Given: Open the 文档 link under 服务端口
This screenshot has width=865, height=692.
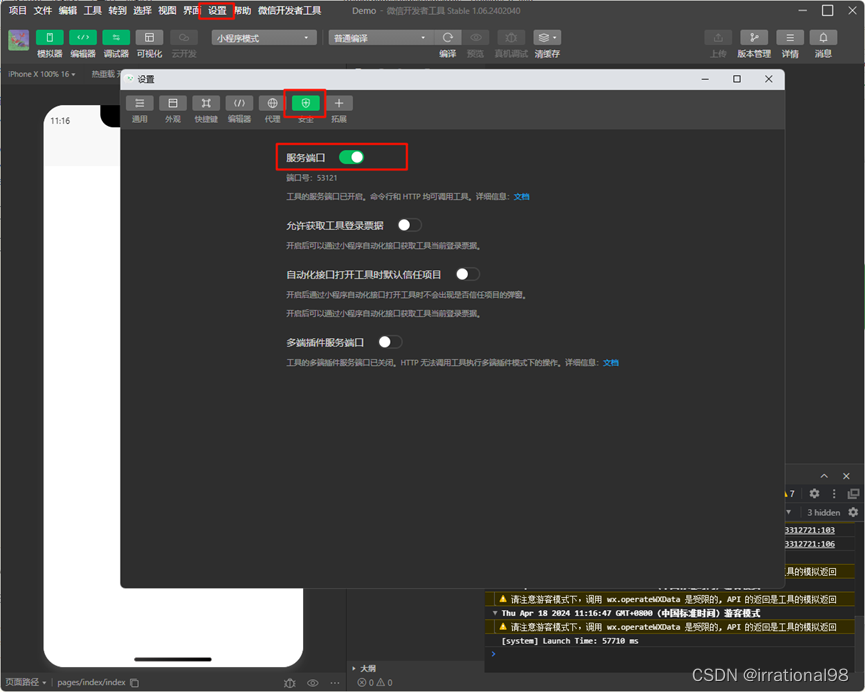Looking at the screenshot, I should 521,196.
